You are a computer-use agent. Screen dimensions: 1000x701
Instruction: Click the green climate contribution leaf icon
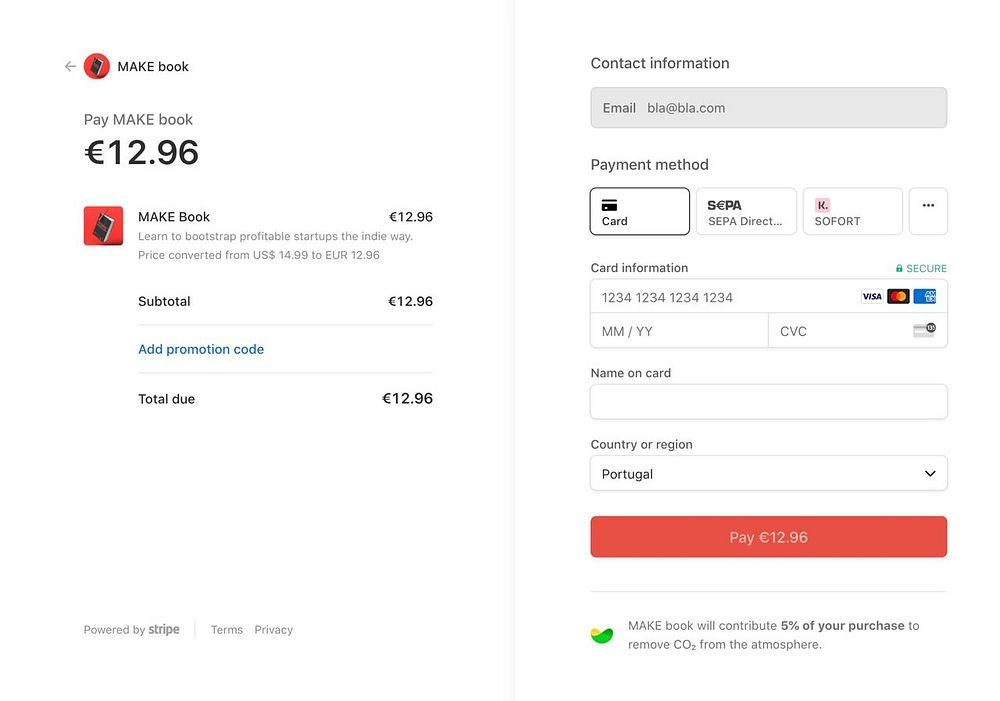(602, 635)
